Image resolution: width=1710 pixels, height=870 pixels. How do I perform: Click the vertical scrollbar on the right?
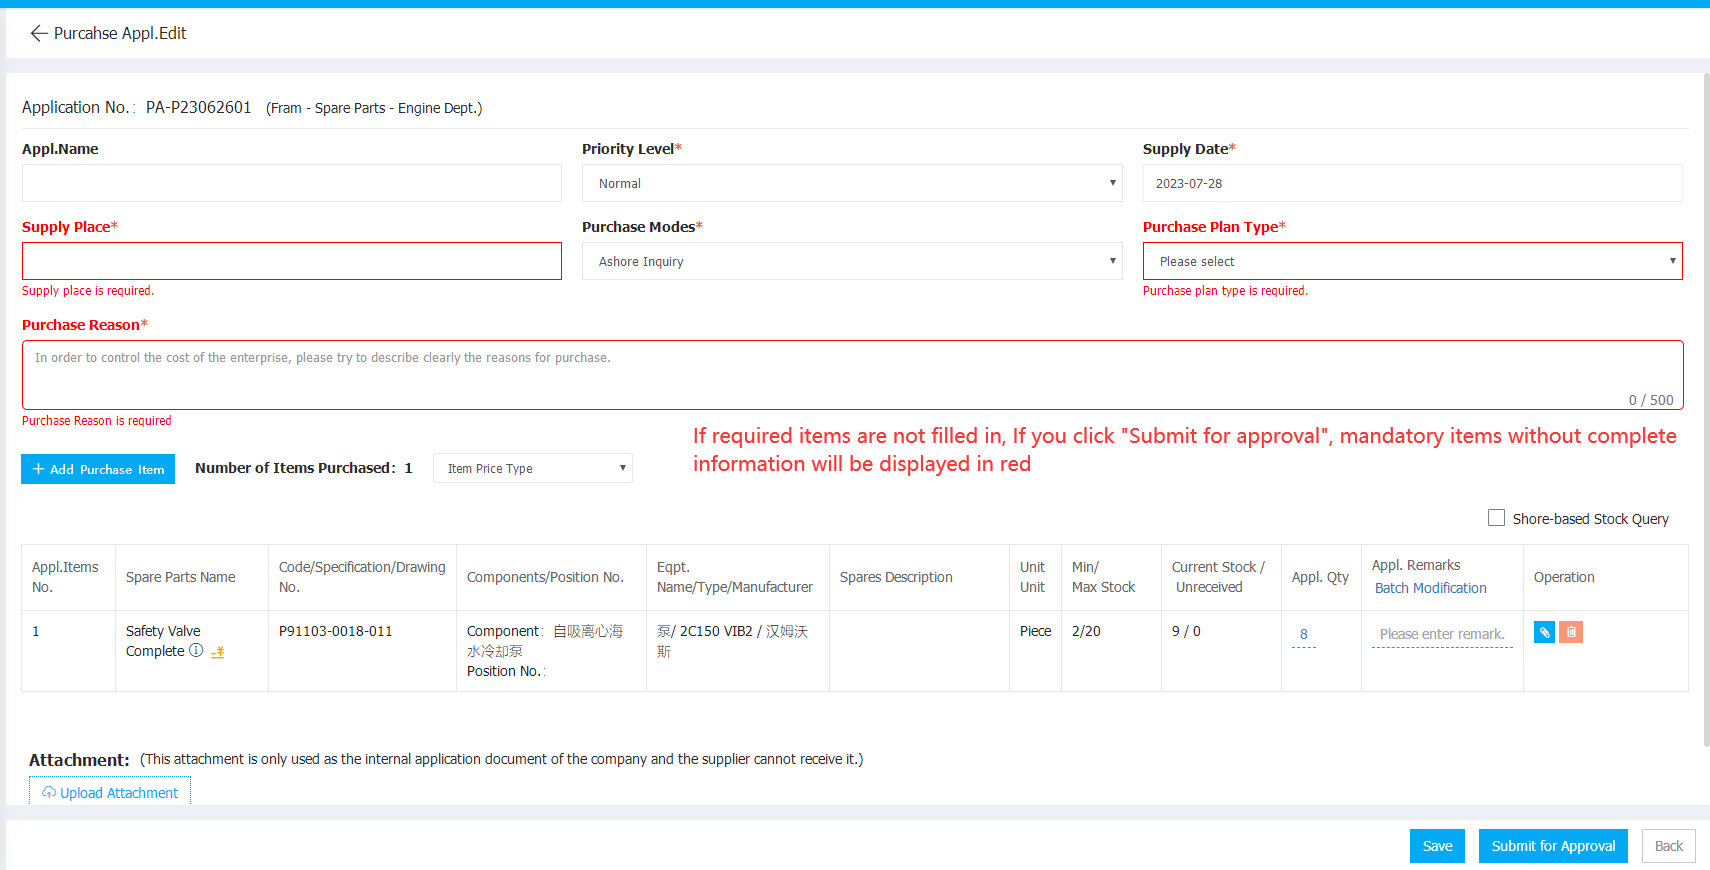pyautogui.click(x=1706, y=410)
